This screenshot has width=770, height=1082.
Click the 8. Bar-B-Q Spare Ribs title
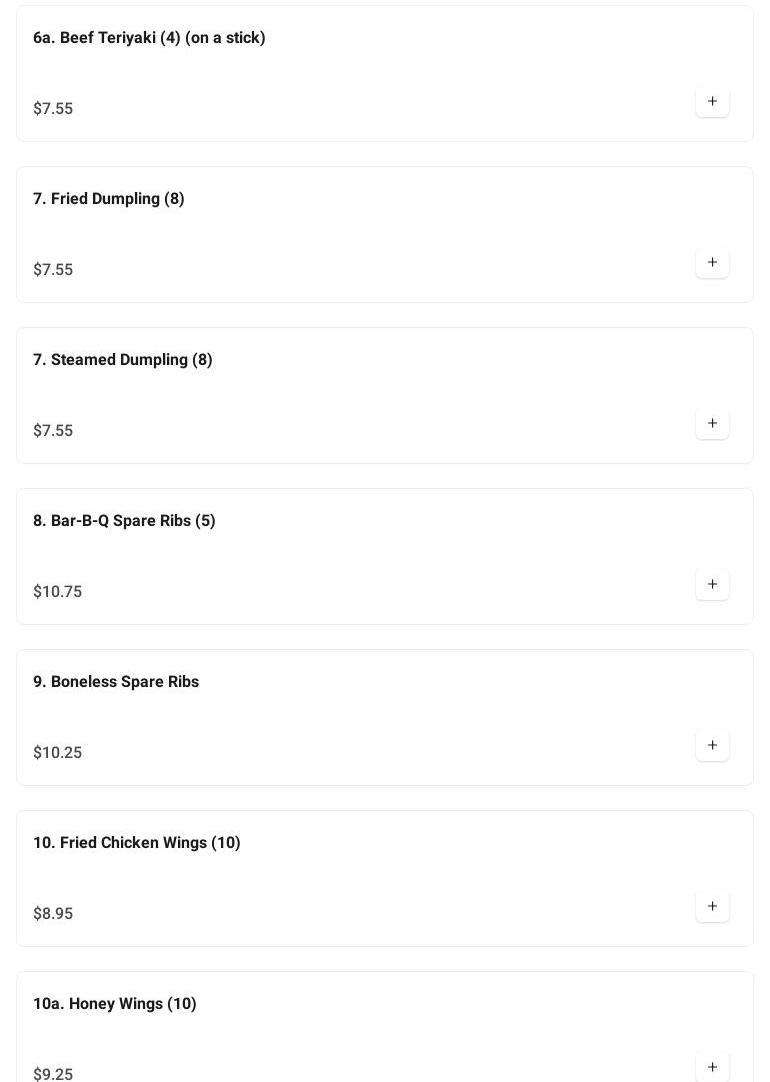pos(124,521)
